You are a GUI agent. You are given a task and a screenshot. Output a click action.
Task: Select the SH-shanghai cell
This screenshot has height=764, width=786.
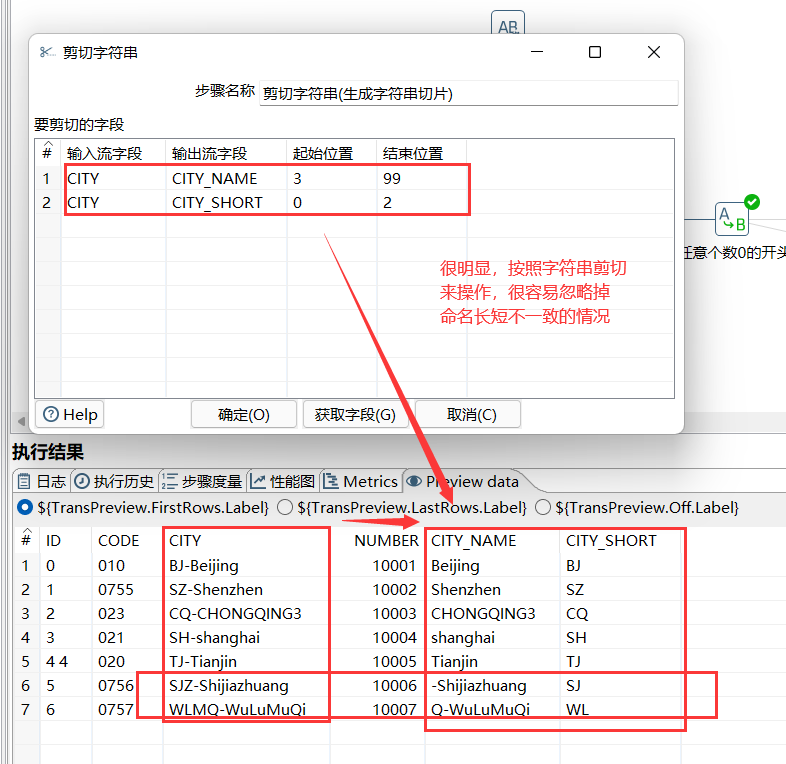246,638
